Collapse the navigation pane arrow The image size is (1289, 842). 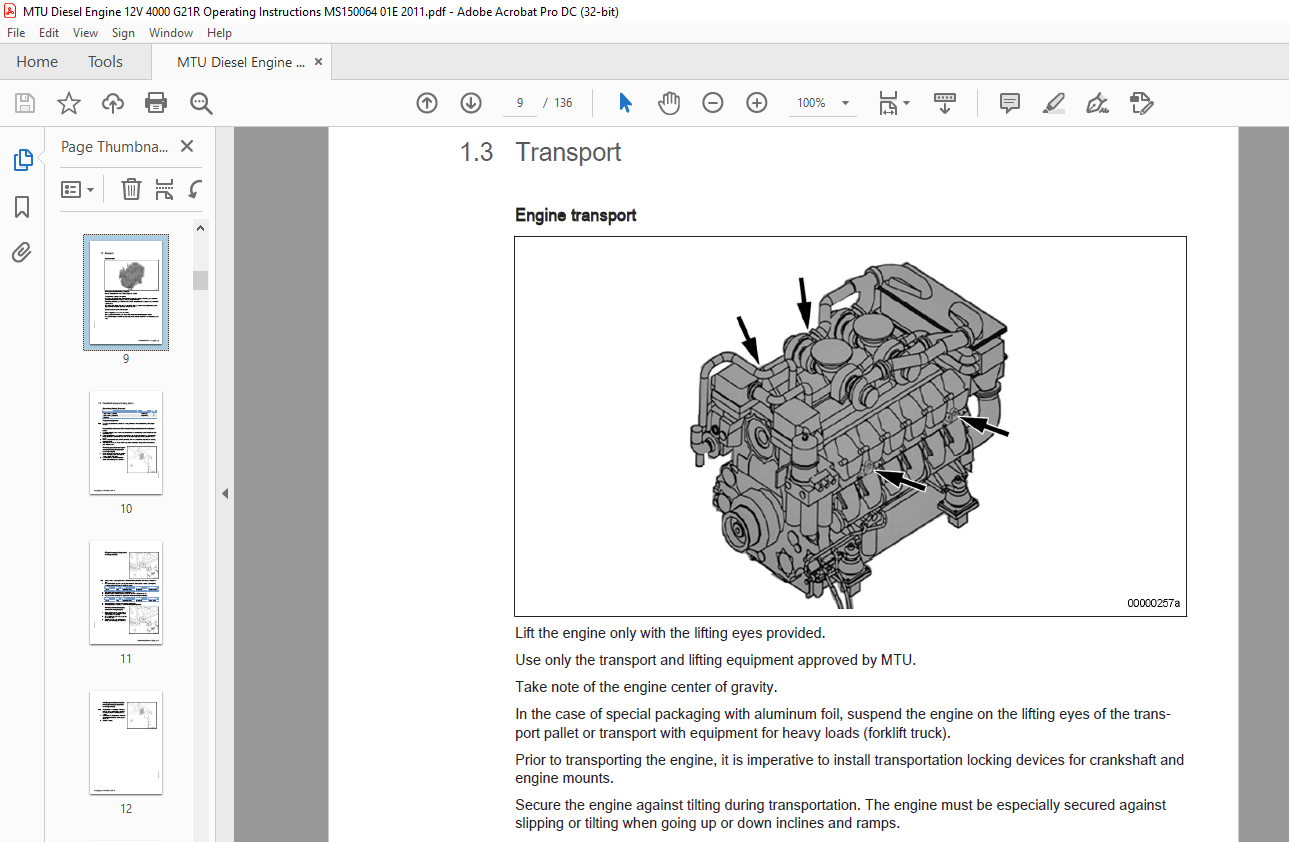[225, 493]
